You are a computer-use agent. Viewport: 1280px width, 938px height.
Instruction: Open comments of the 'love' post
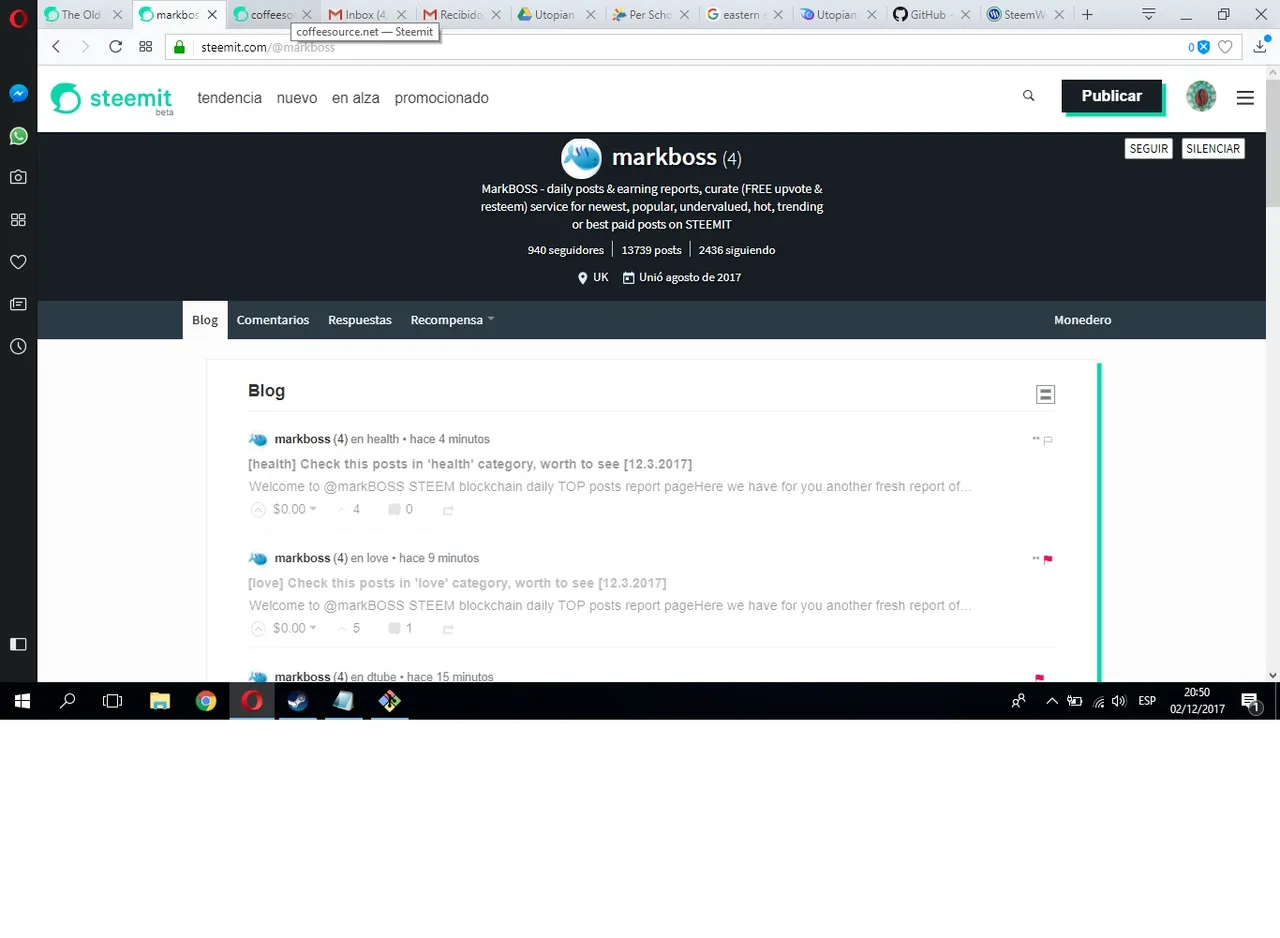pyautogui.click(x=401, y=628)
